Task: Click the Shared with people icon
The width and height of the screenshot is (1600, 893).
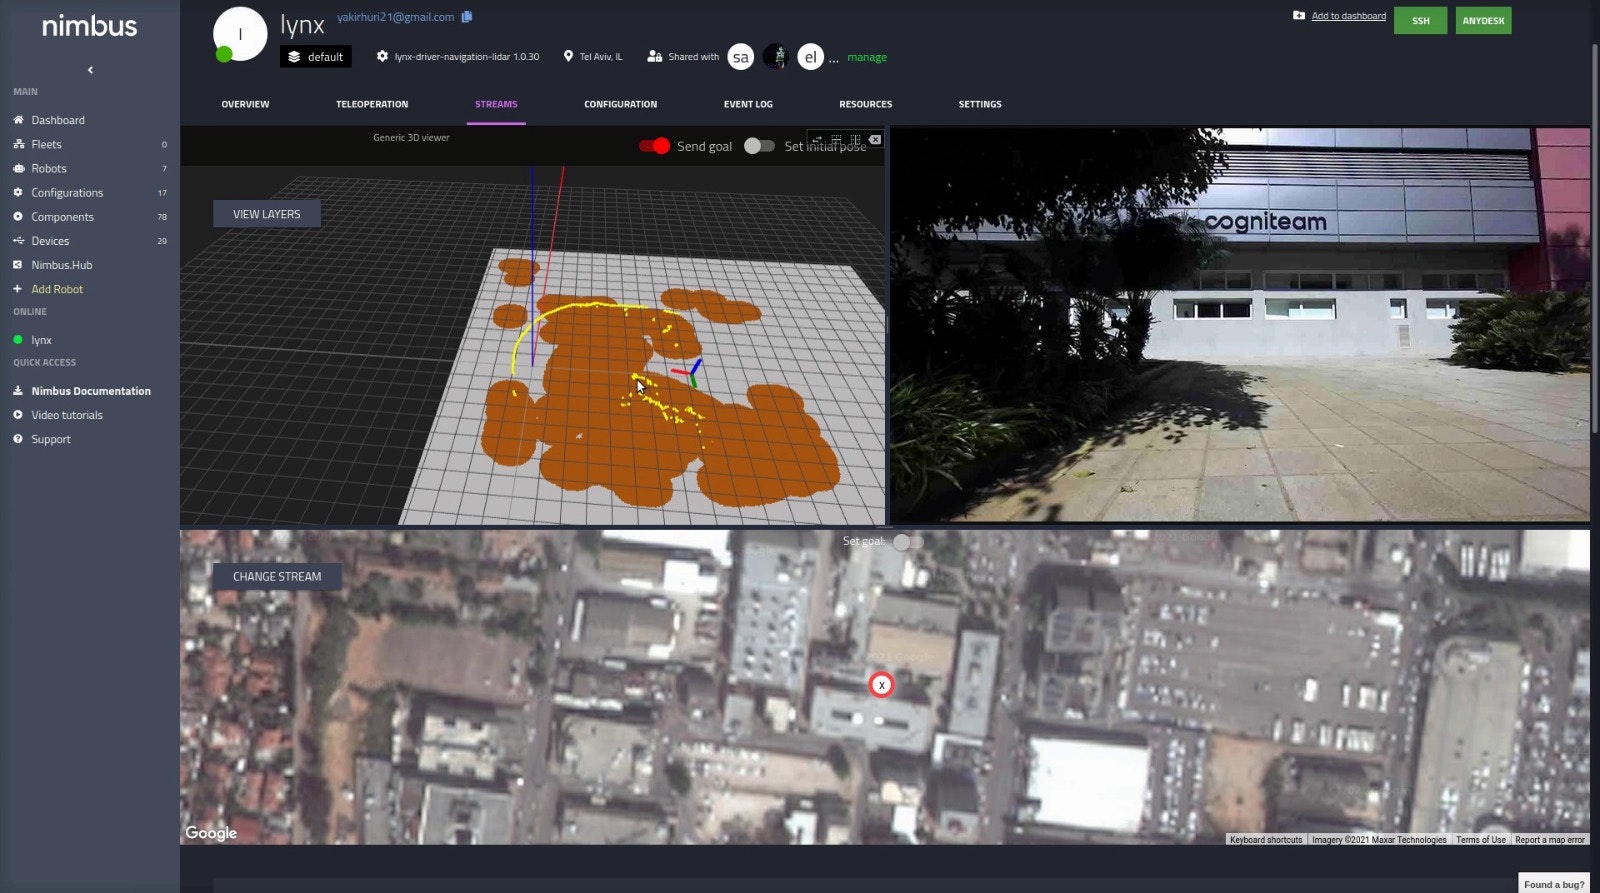Action: [654, 57]
